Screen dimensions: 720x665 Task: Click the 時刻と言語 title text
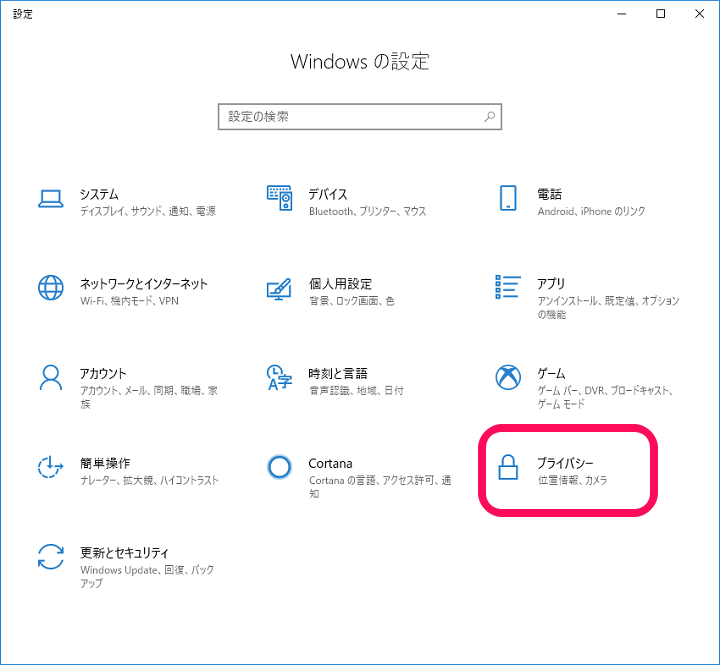(338, 373)
